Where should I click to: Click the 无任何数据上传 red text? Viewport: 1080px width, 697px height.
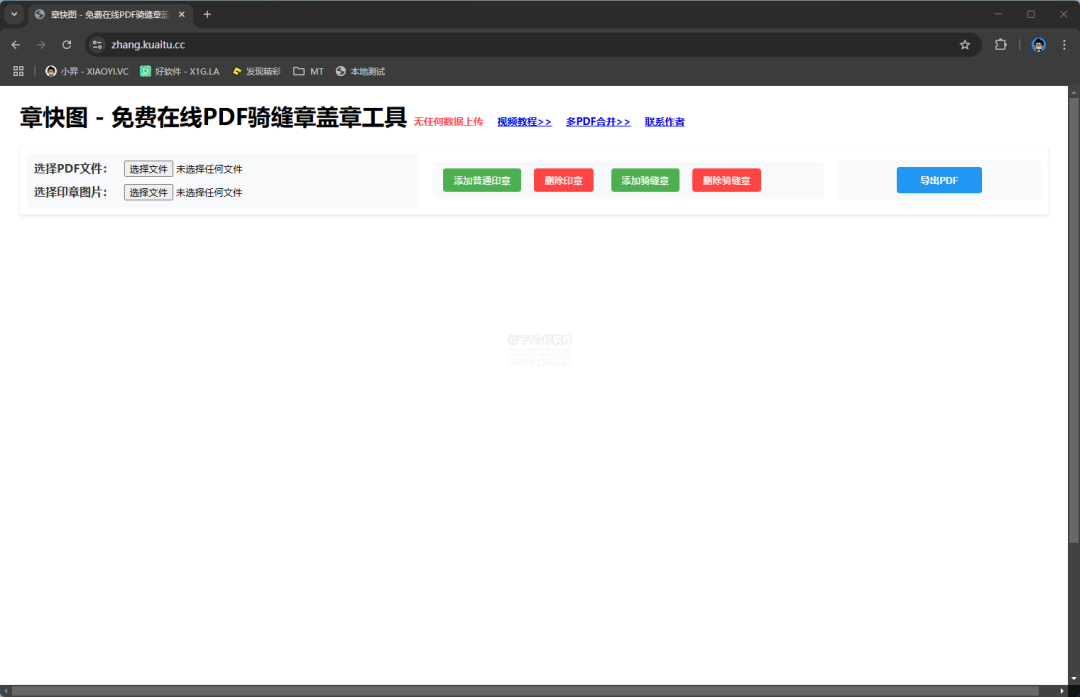point(448,122)
